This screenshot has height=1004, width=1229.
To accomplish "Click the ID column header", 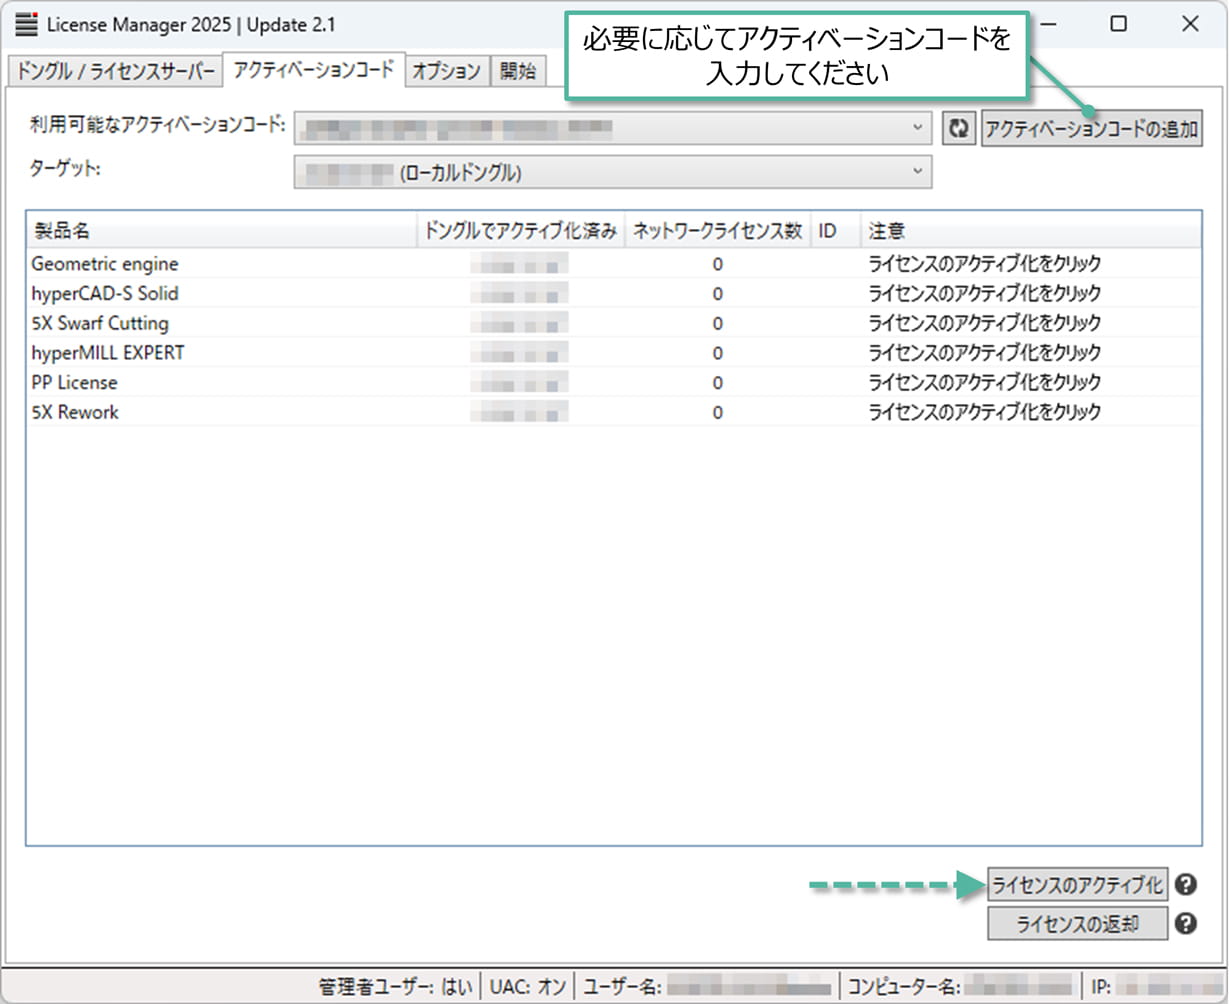I will pyautogui.click(x=836, y=232).
